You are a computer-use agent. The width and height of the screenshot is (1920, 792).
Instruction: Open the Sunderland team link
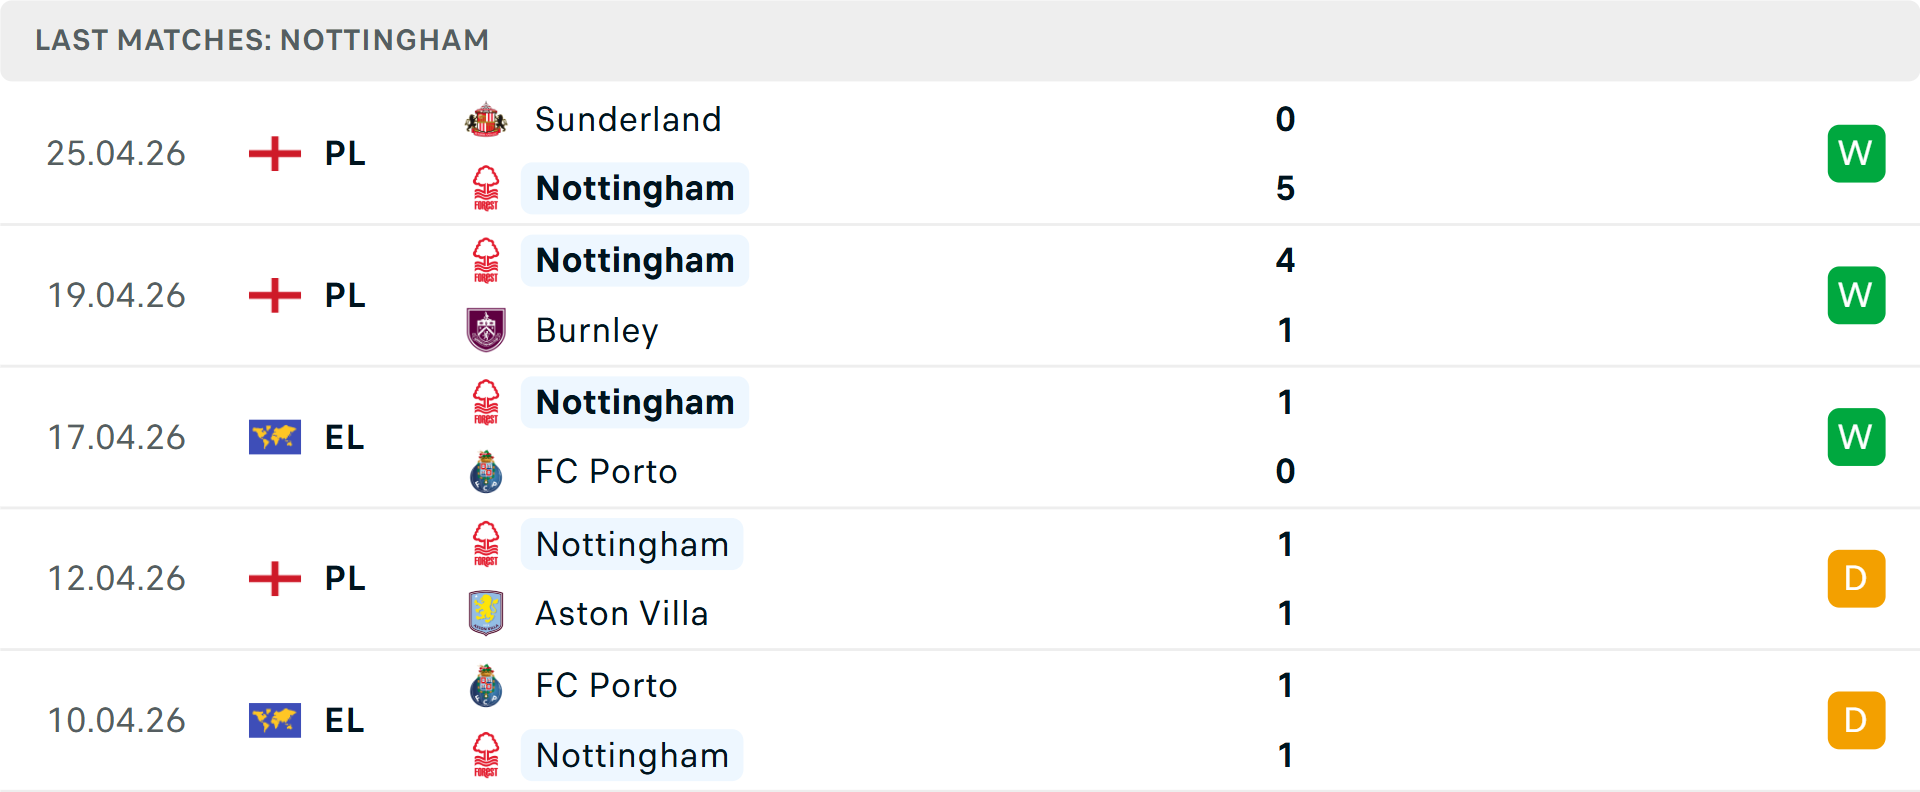coord(628,120)
